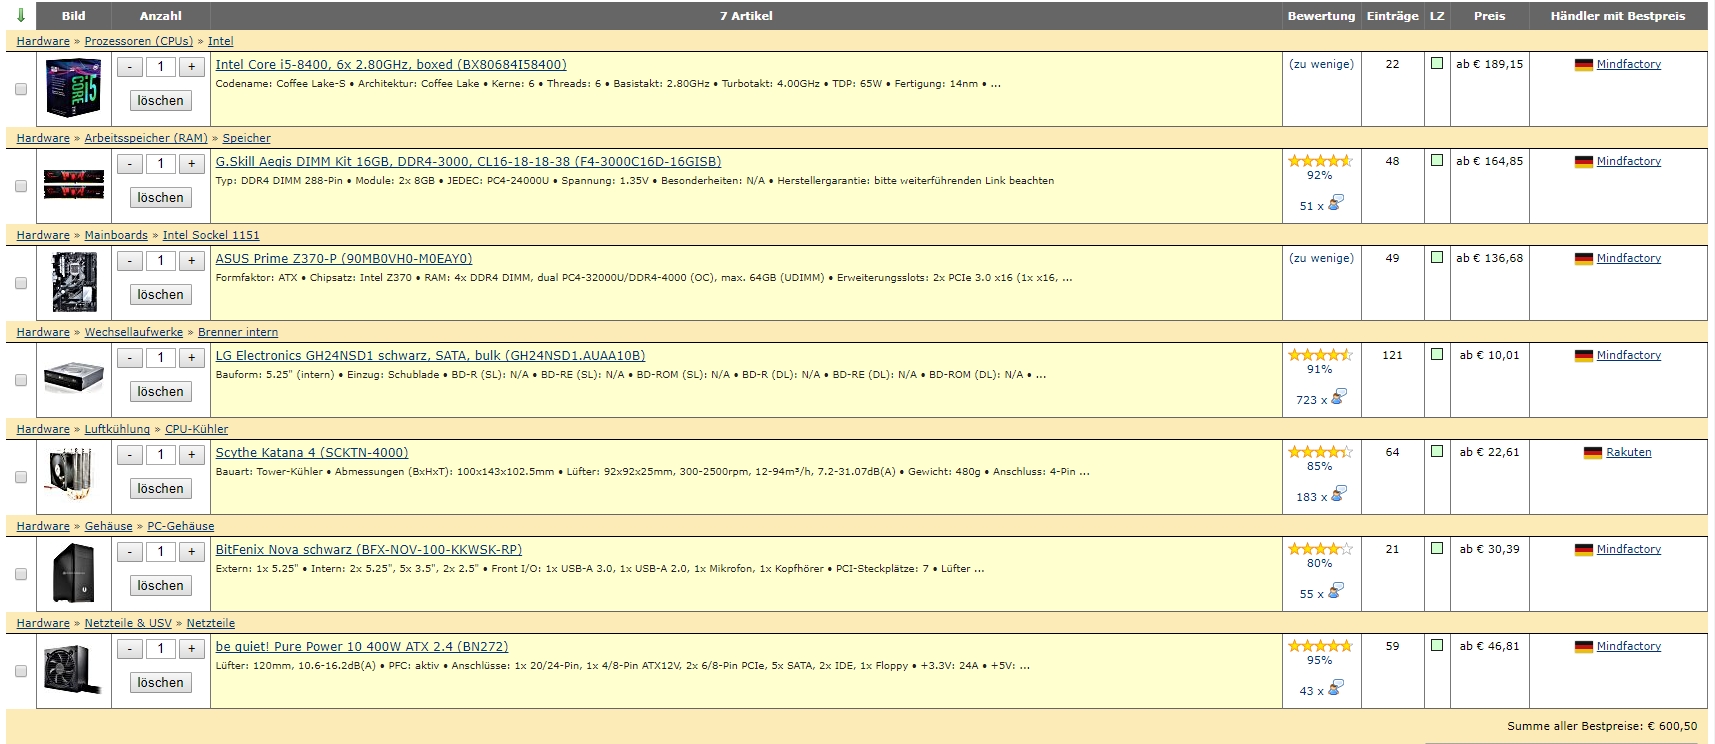
Task: Delete LG GH24NSD1 with löschen
Action: (161, 392)
